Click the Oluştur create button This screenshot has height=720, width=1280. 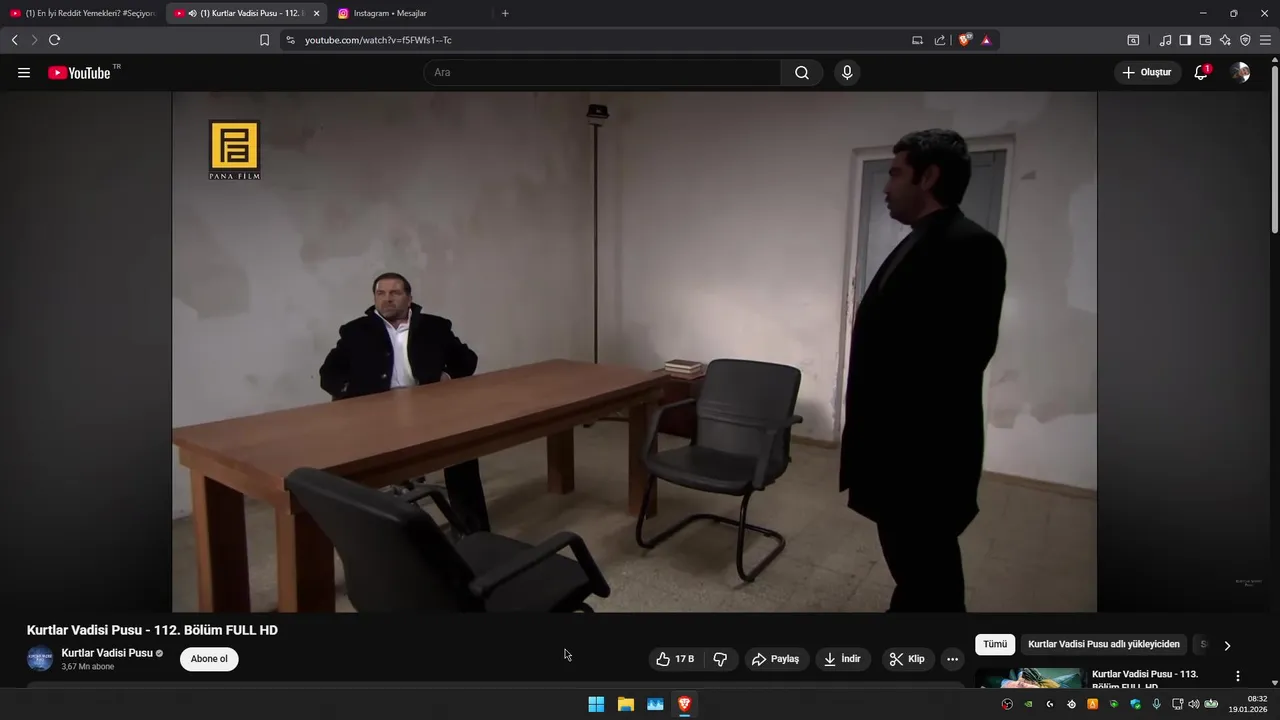1147,73
